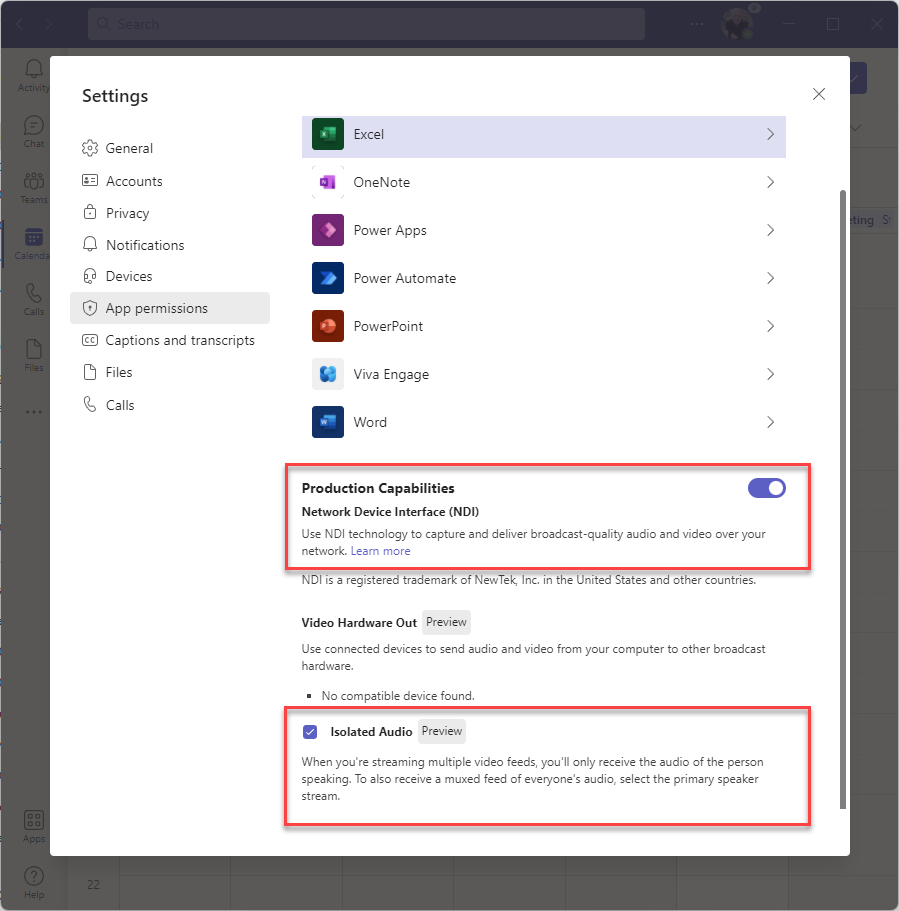Image resolution: width=899 pixels, height=911 pixels.
Task: Click the Viva Engage icon
Action: pyautogui.click(x=328, y=374)
